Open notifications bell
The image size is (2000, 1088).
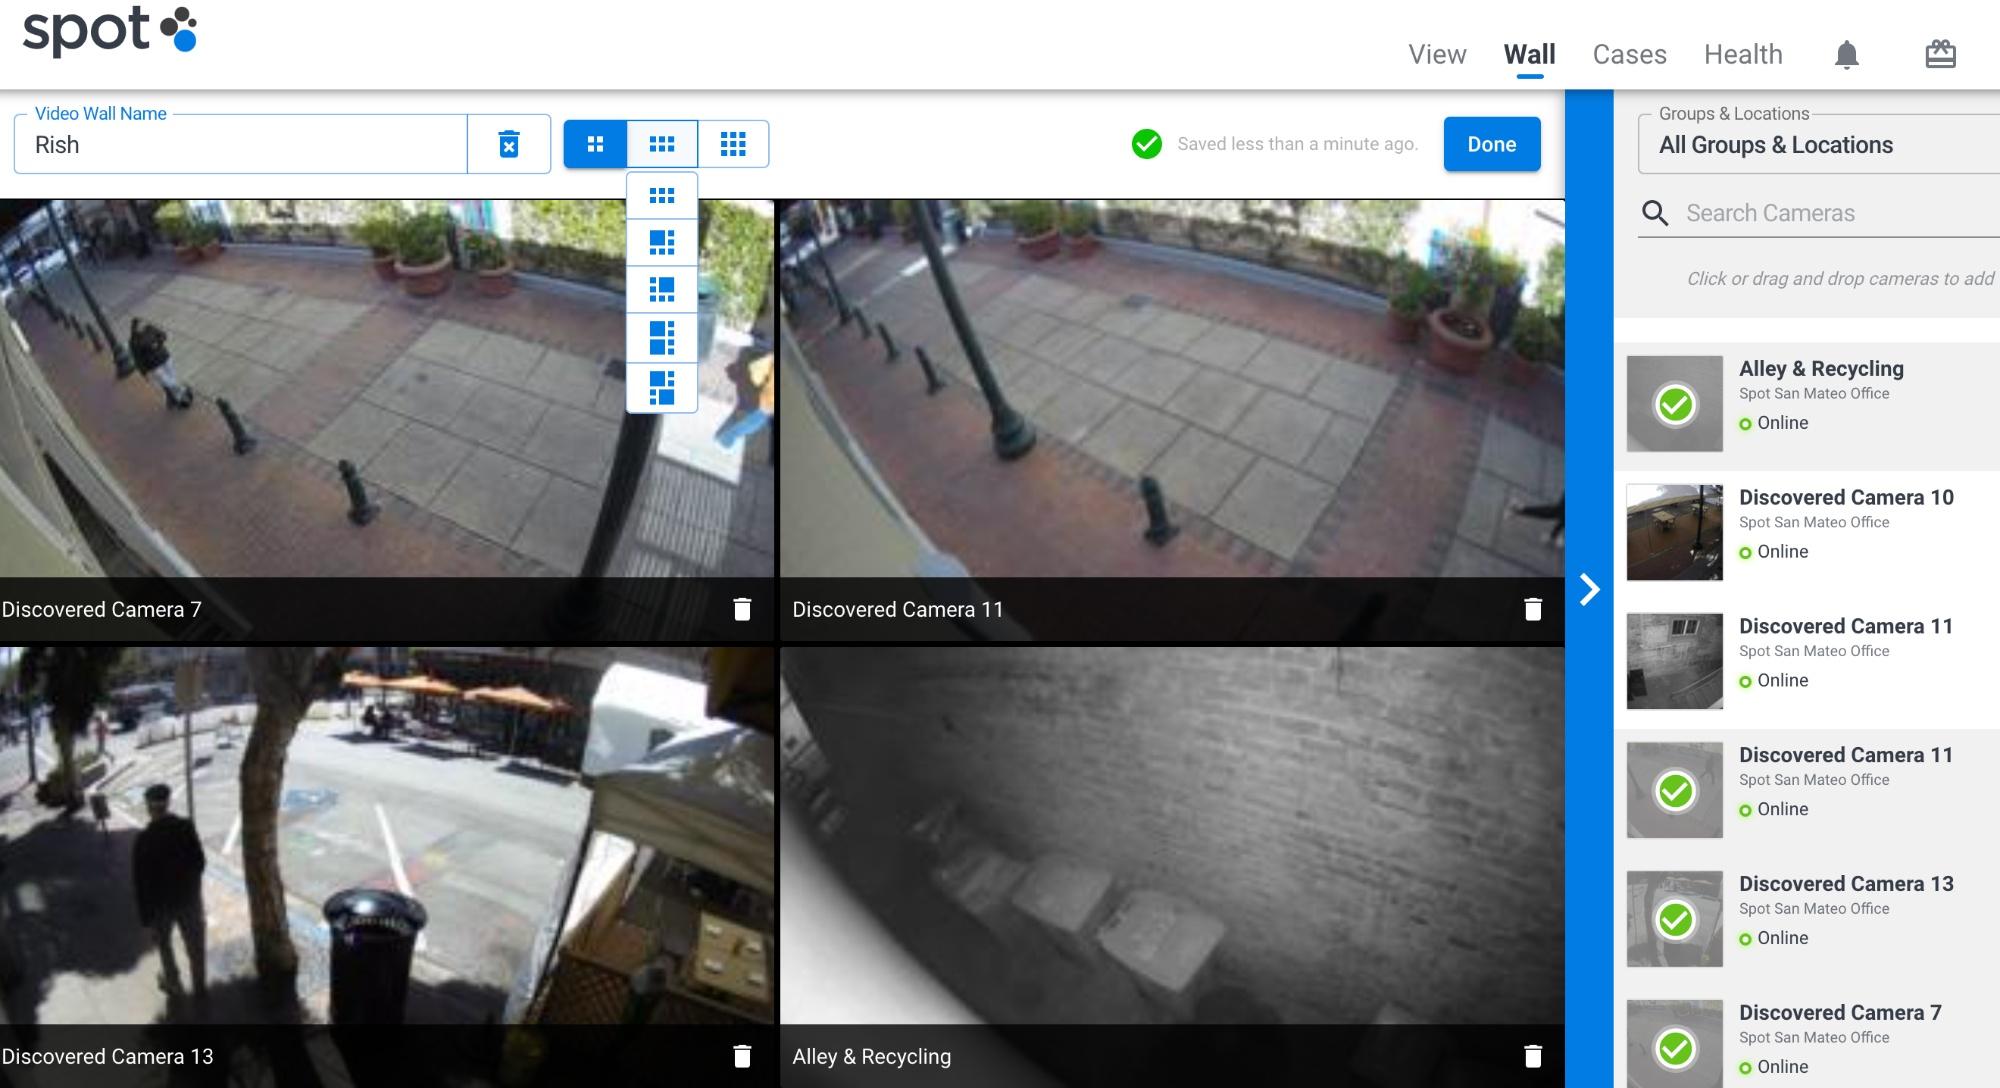[x=1846, y=55]
